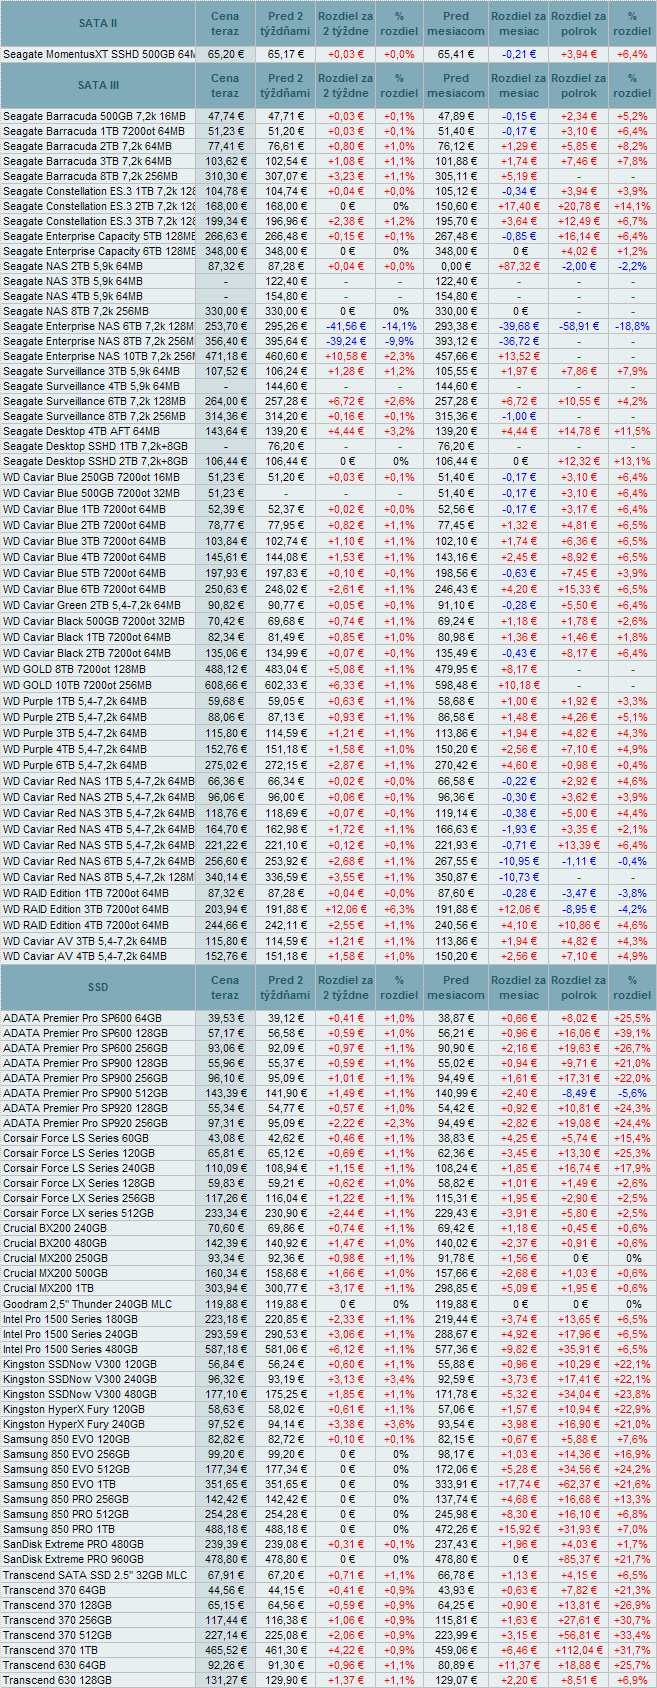Select +11,37 € monthly value for Transcend 630 64GB
657x1688 pixels.
point(518,1665)
